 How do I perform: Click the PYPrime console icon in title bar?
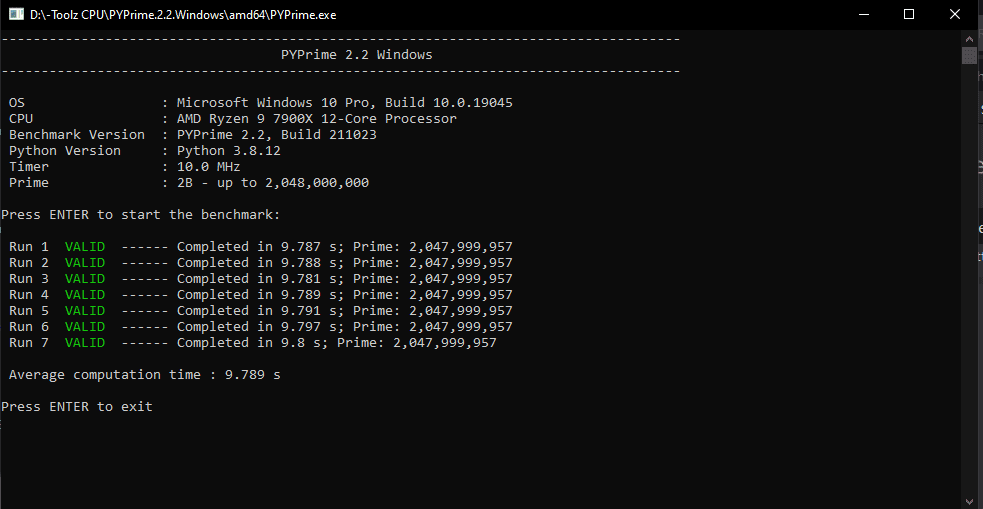pyautogui.click(x=15, y=15)
